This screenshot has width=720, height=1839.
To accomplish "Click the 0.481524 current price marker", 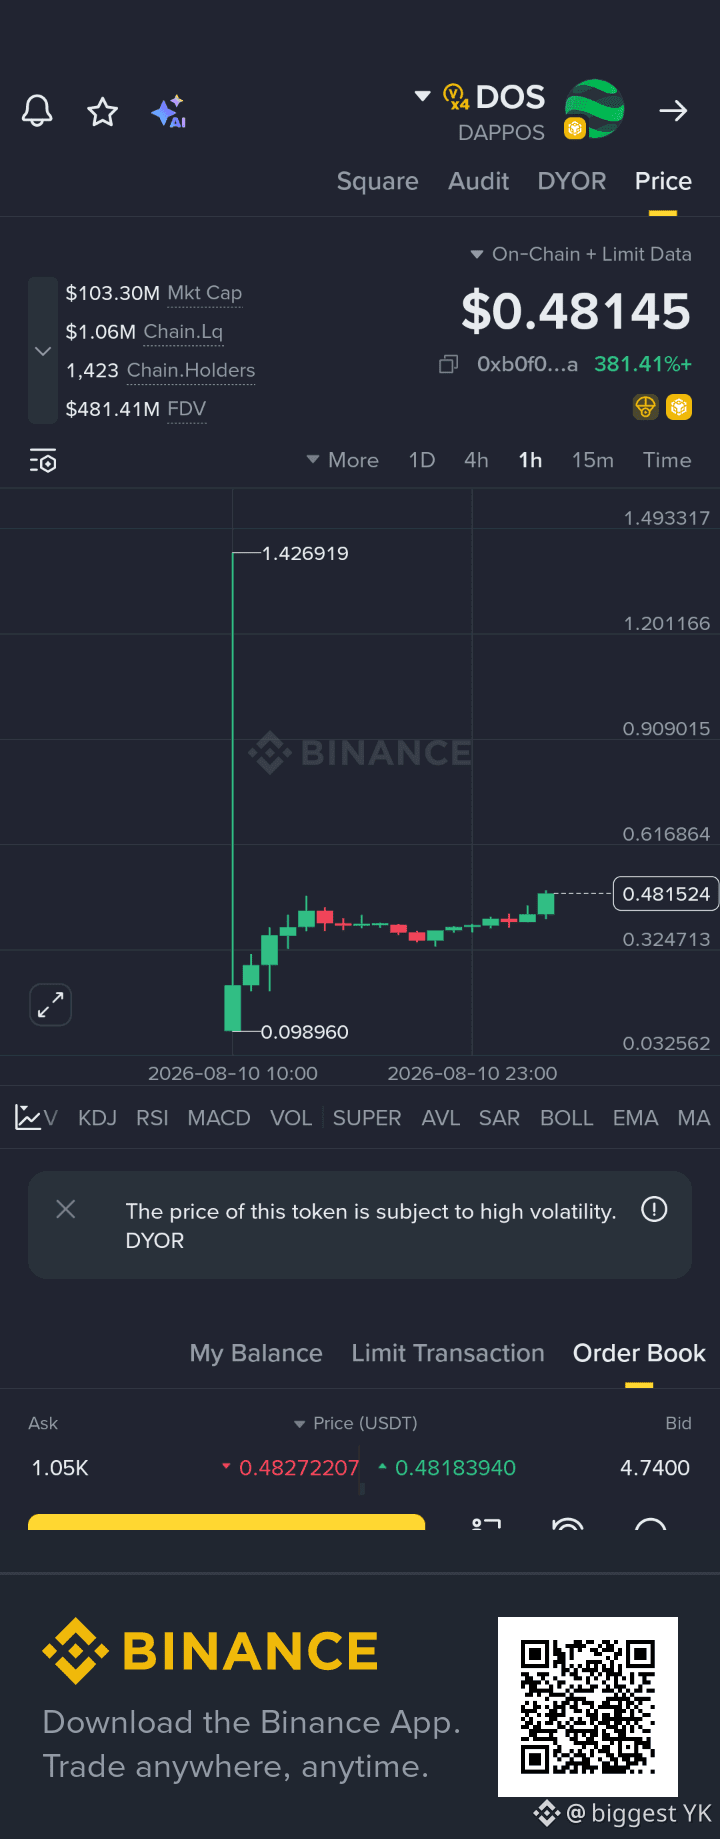I will tap(666, 894).
